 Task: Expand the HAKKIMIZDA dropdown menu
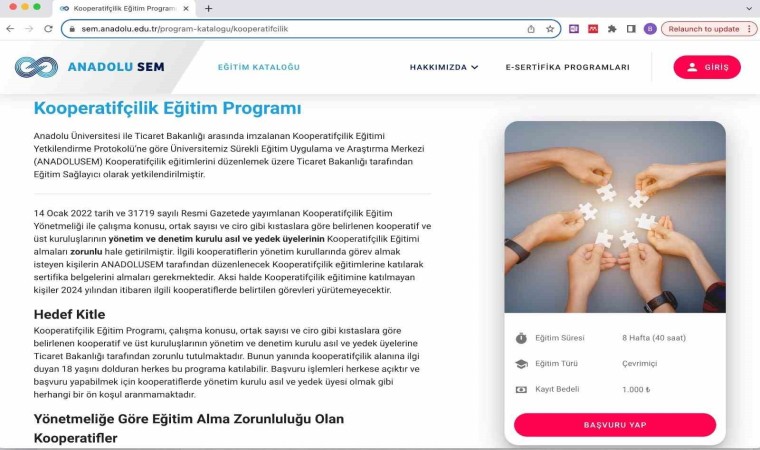444,67
